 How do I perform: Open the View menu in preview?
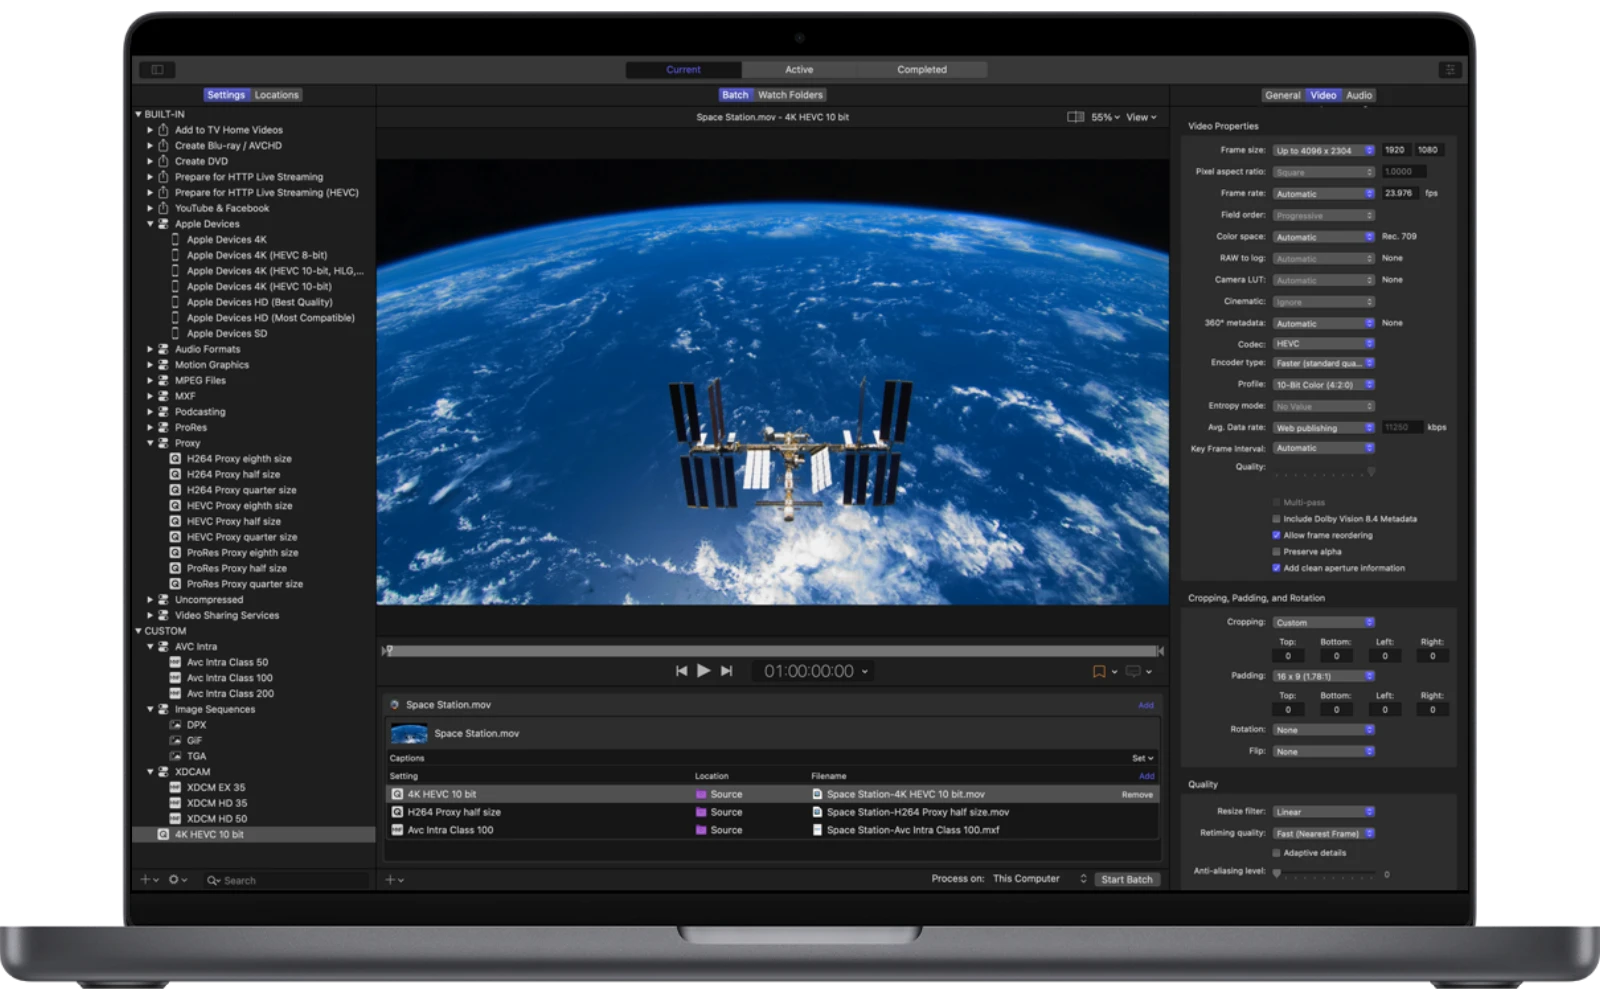pos(1141,117)
